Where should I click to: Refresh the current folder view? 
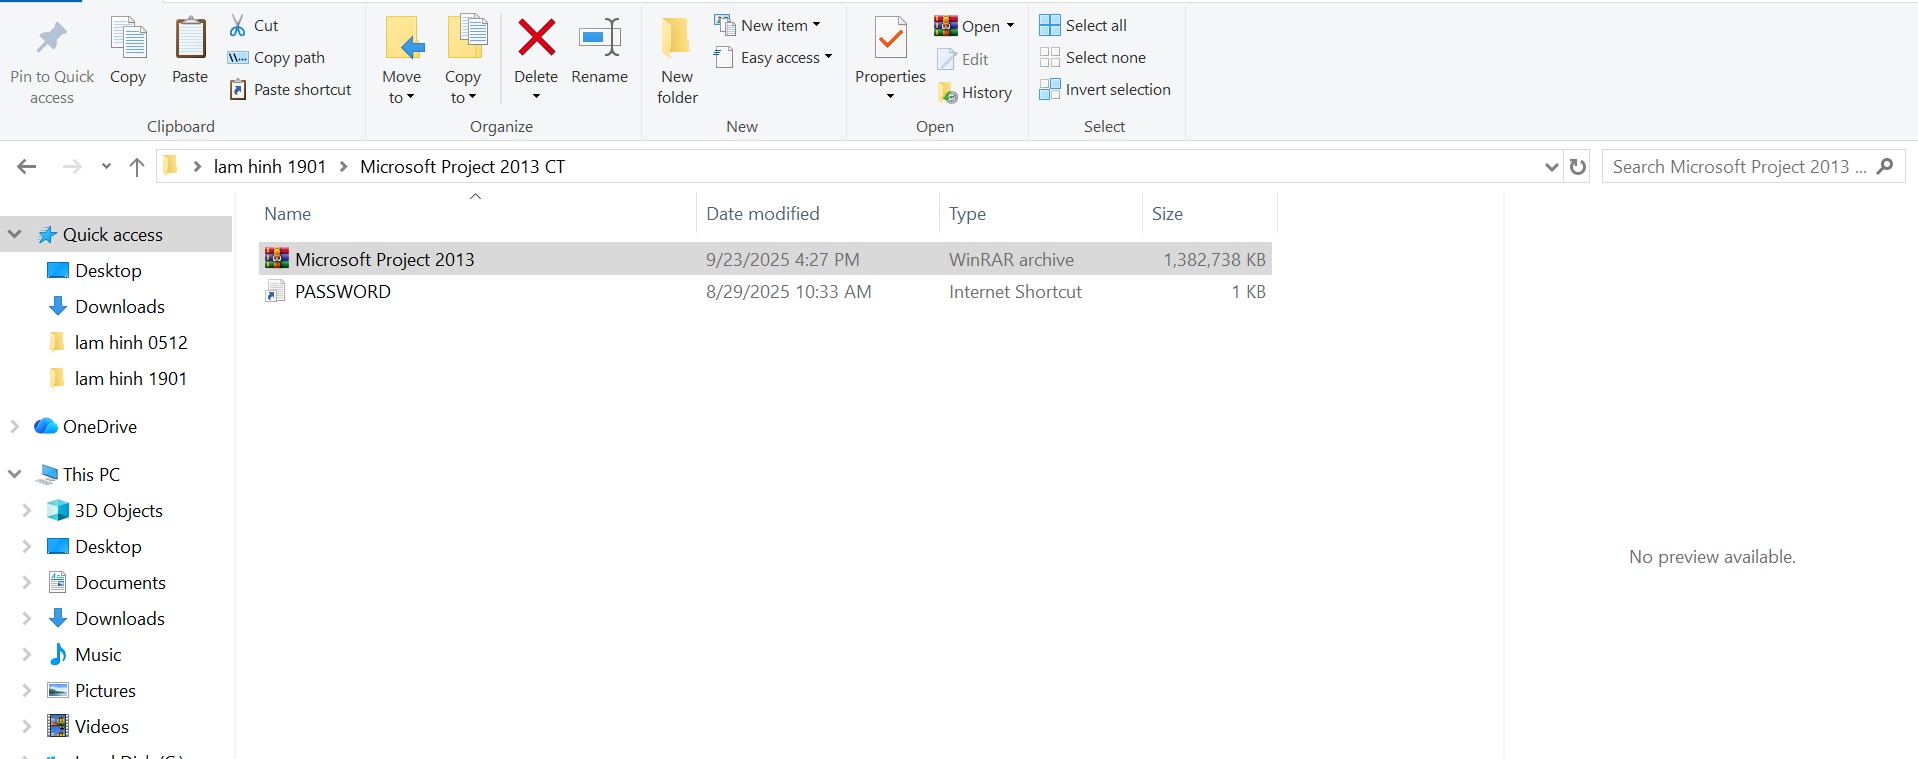coord(1578,167)
